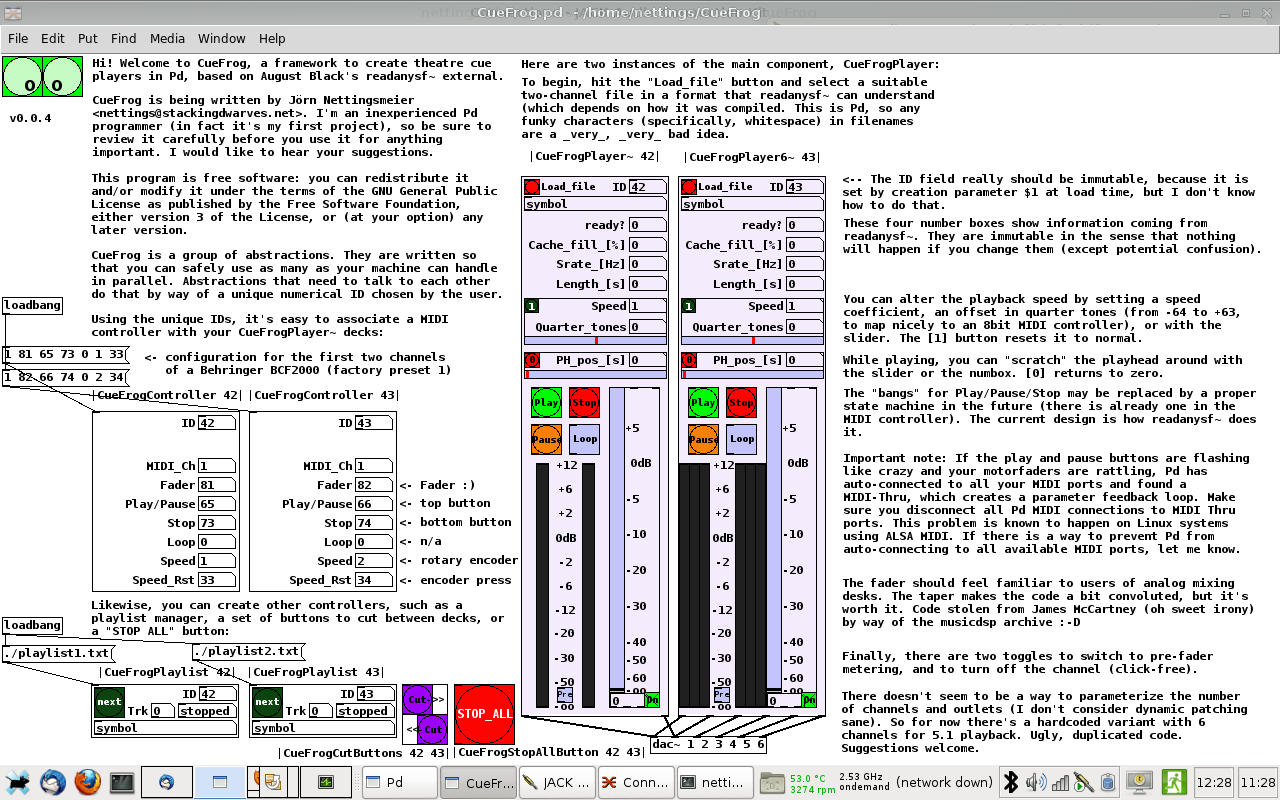This screenshot has height=800, width=1280.
Task: Click the stopped symbol box in CueFrogPlaylist 43
Action: coord(365,711)
